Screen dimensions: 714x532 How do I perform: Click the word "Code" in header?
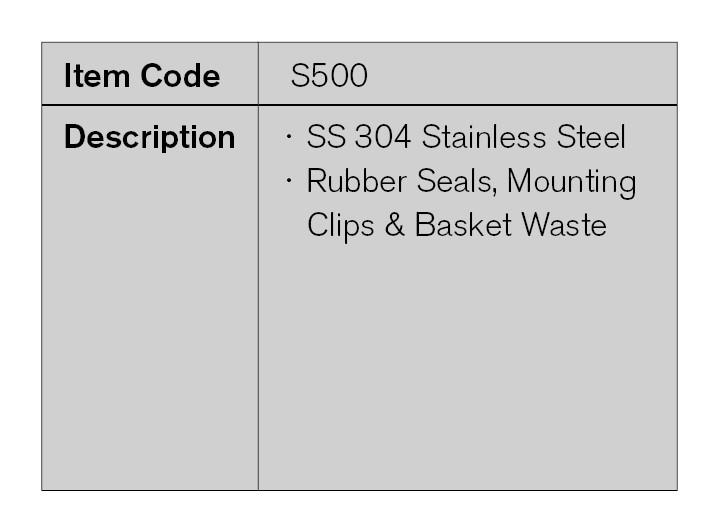(180, 76)
